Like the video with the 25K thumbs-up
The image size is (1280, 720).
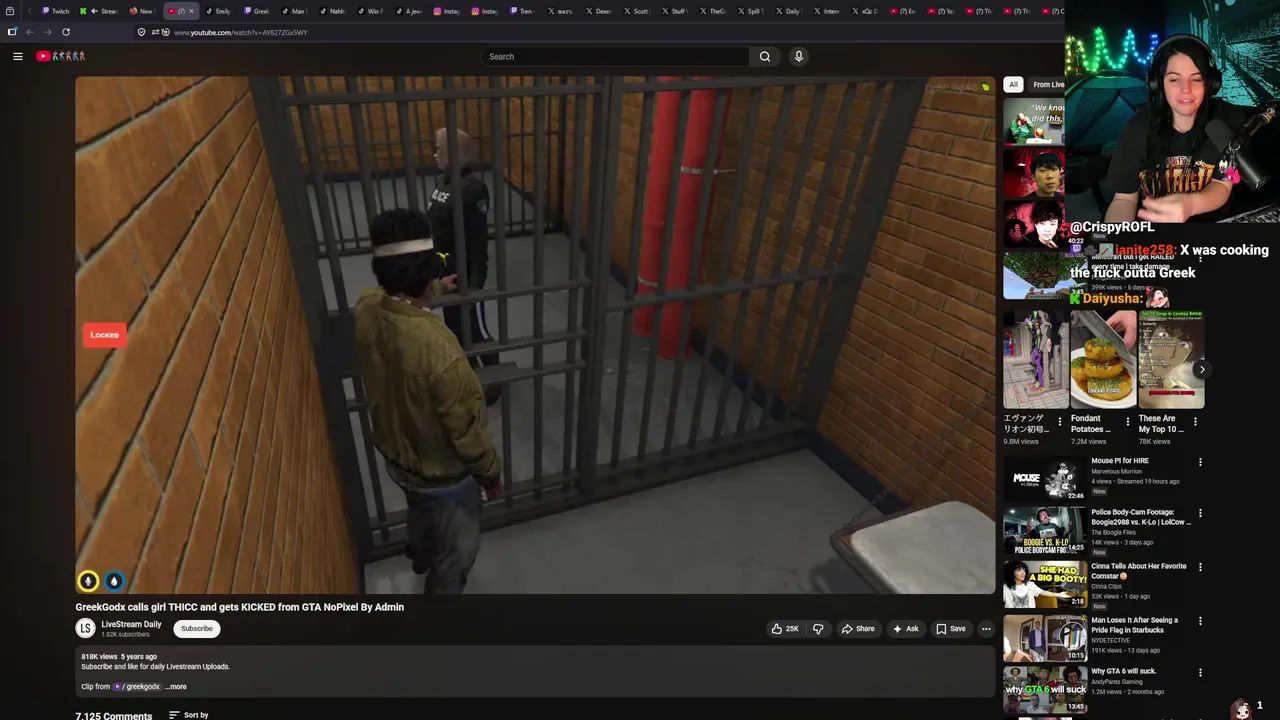785,629
